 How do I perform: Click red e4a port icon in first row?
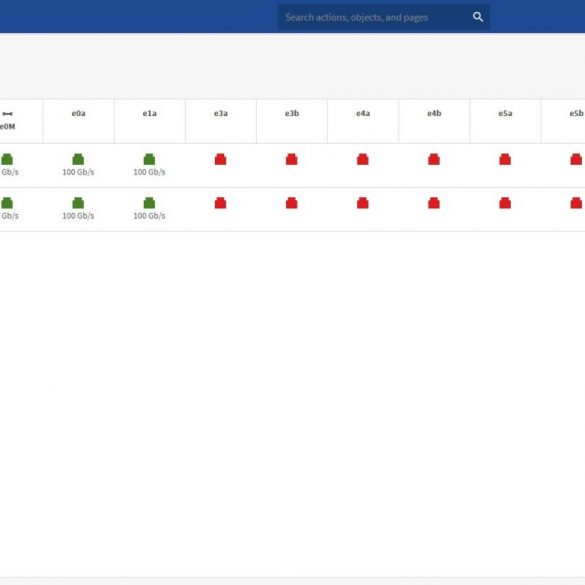(363, 159)
